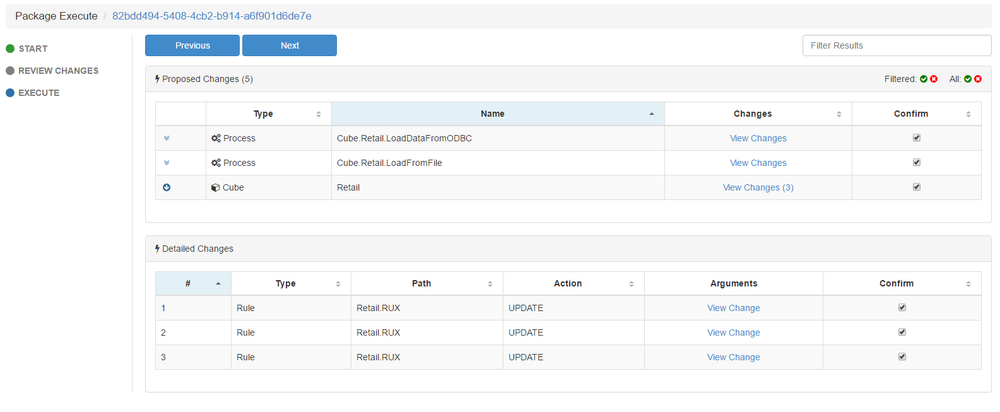Select the REVIEW CHANGES step
This screenshot has width=1000, height=412.
pos(58,71)
